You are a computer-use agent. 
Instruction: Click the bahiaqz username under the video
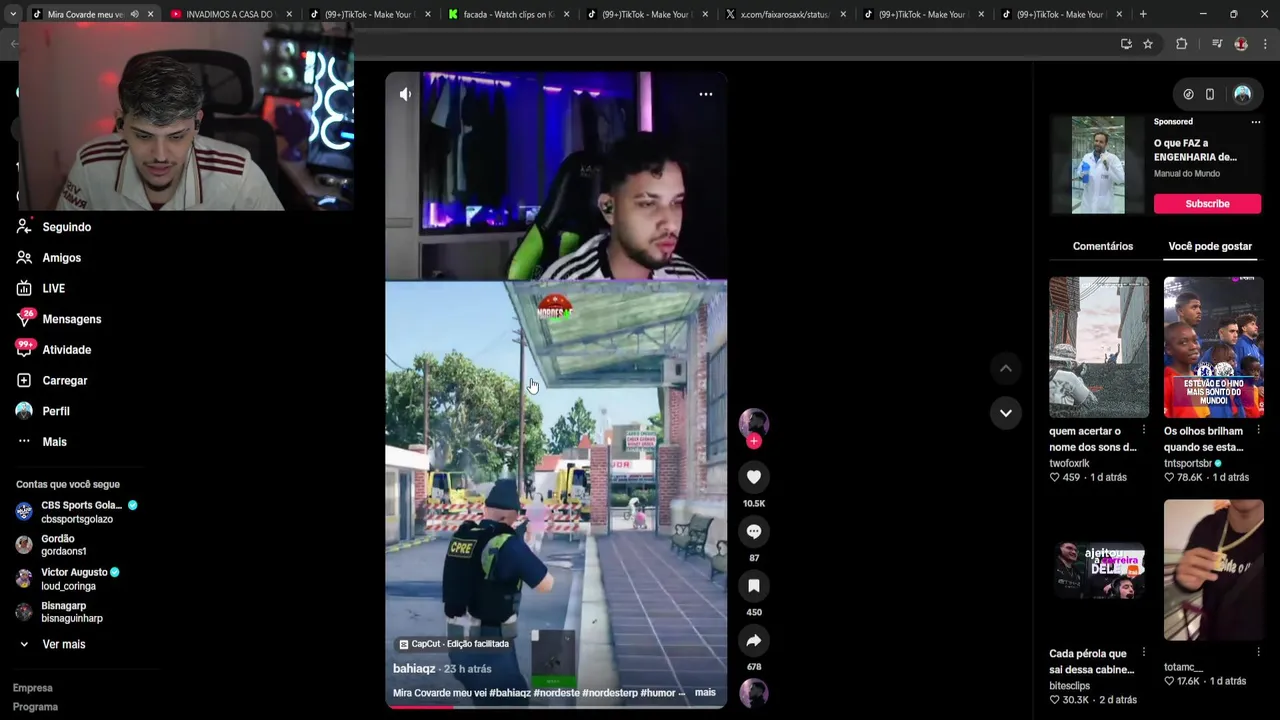[x=414, y=669]
